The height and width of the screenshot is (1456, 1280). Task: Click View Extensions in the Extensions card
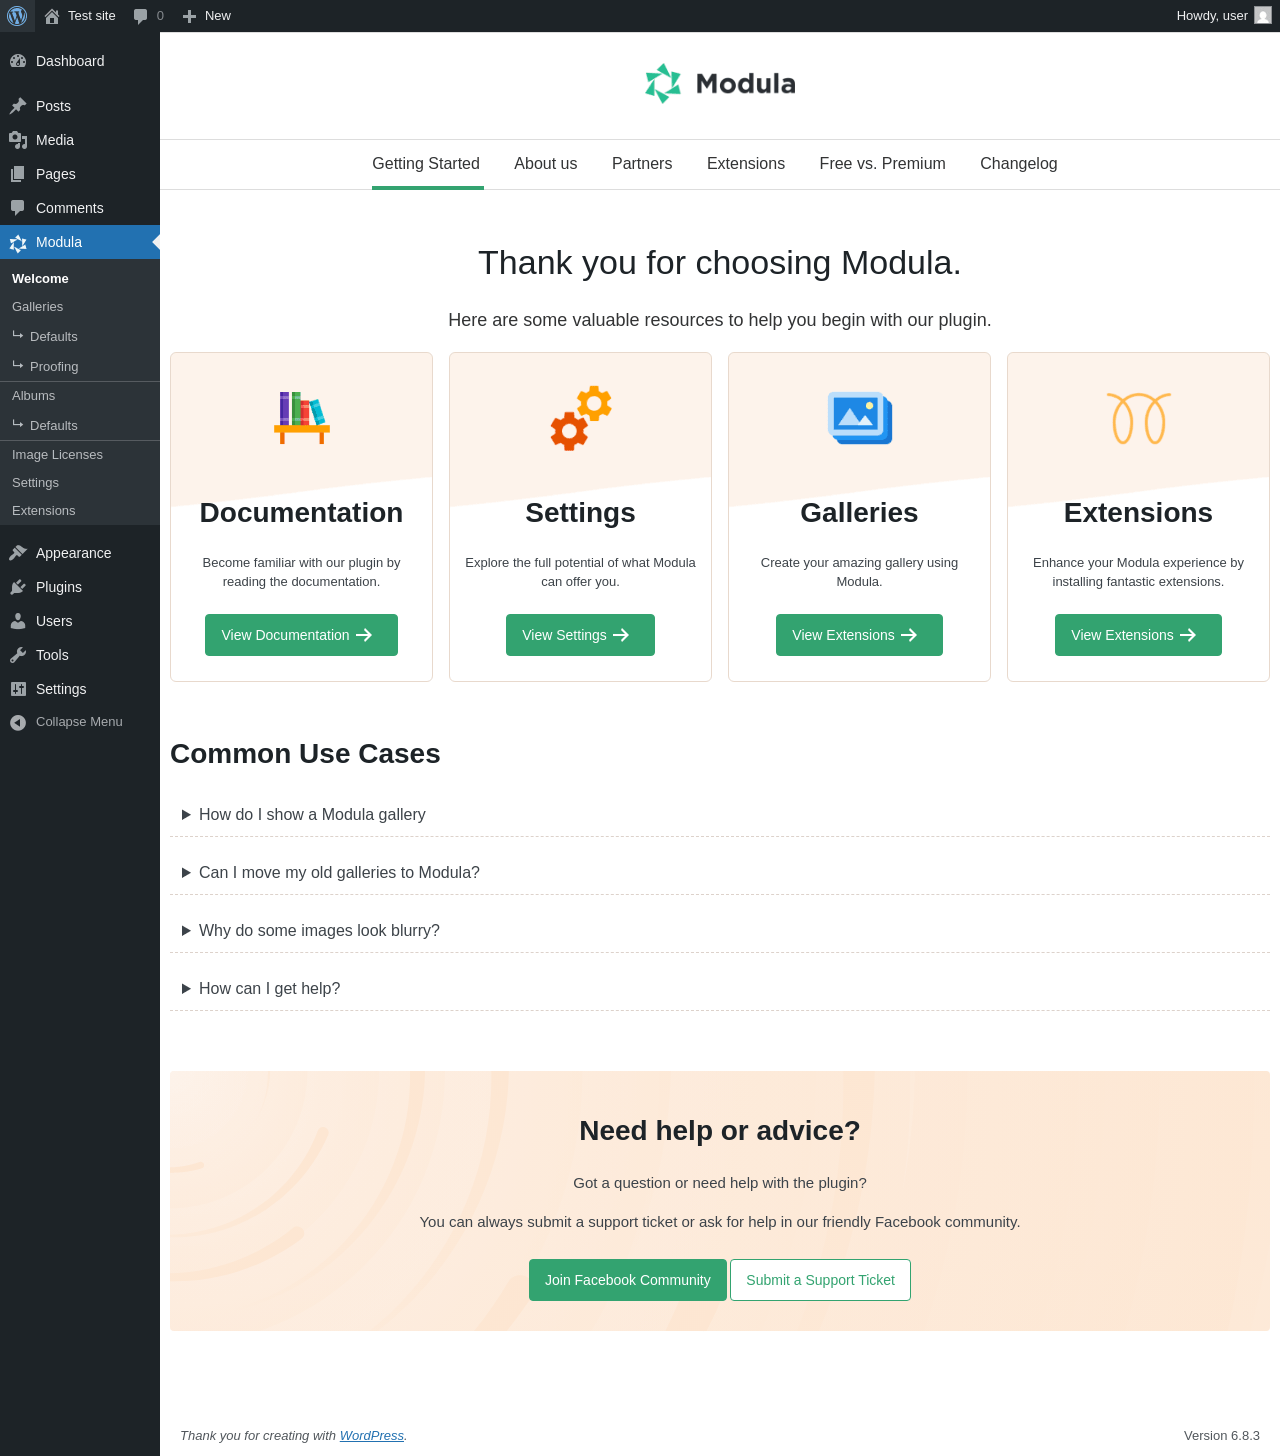[x=1139, y=635]
